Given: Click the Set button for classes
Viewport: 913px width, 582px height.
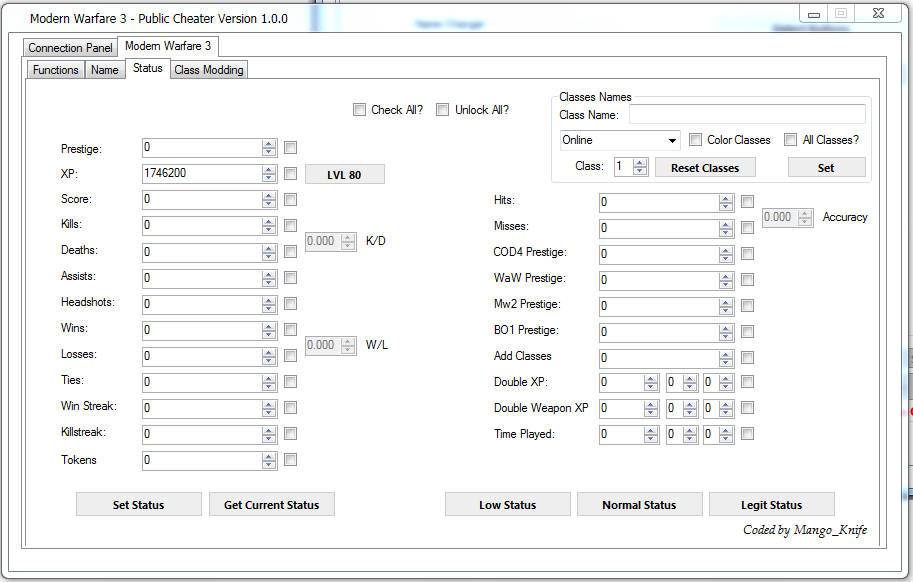Looking at the screenshot, I should click(x=826, y=168).
